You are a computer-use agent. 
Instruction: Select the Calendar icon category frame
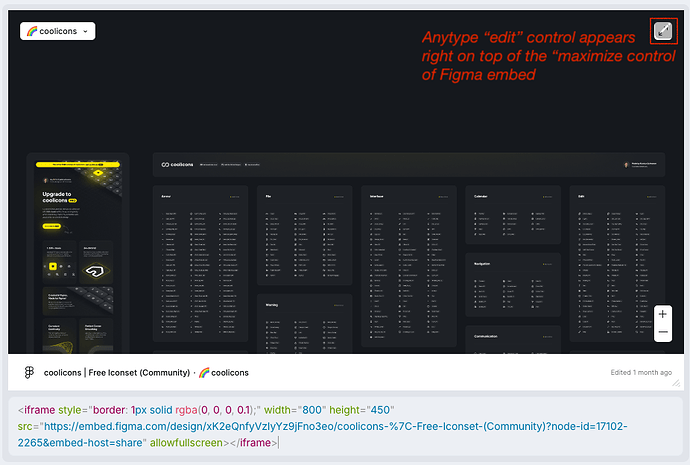click(x=513, y=215)
